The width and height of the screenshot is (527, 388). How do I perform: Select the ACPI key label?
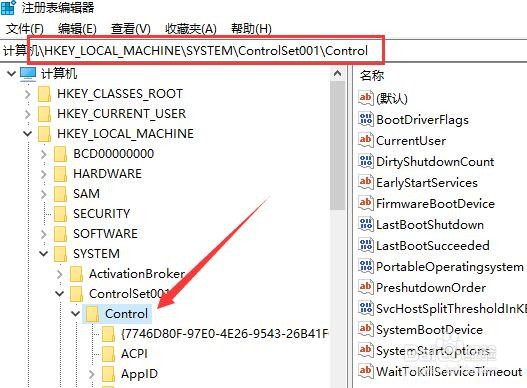134,354
